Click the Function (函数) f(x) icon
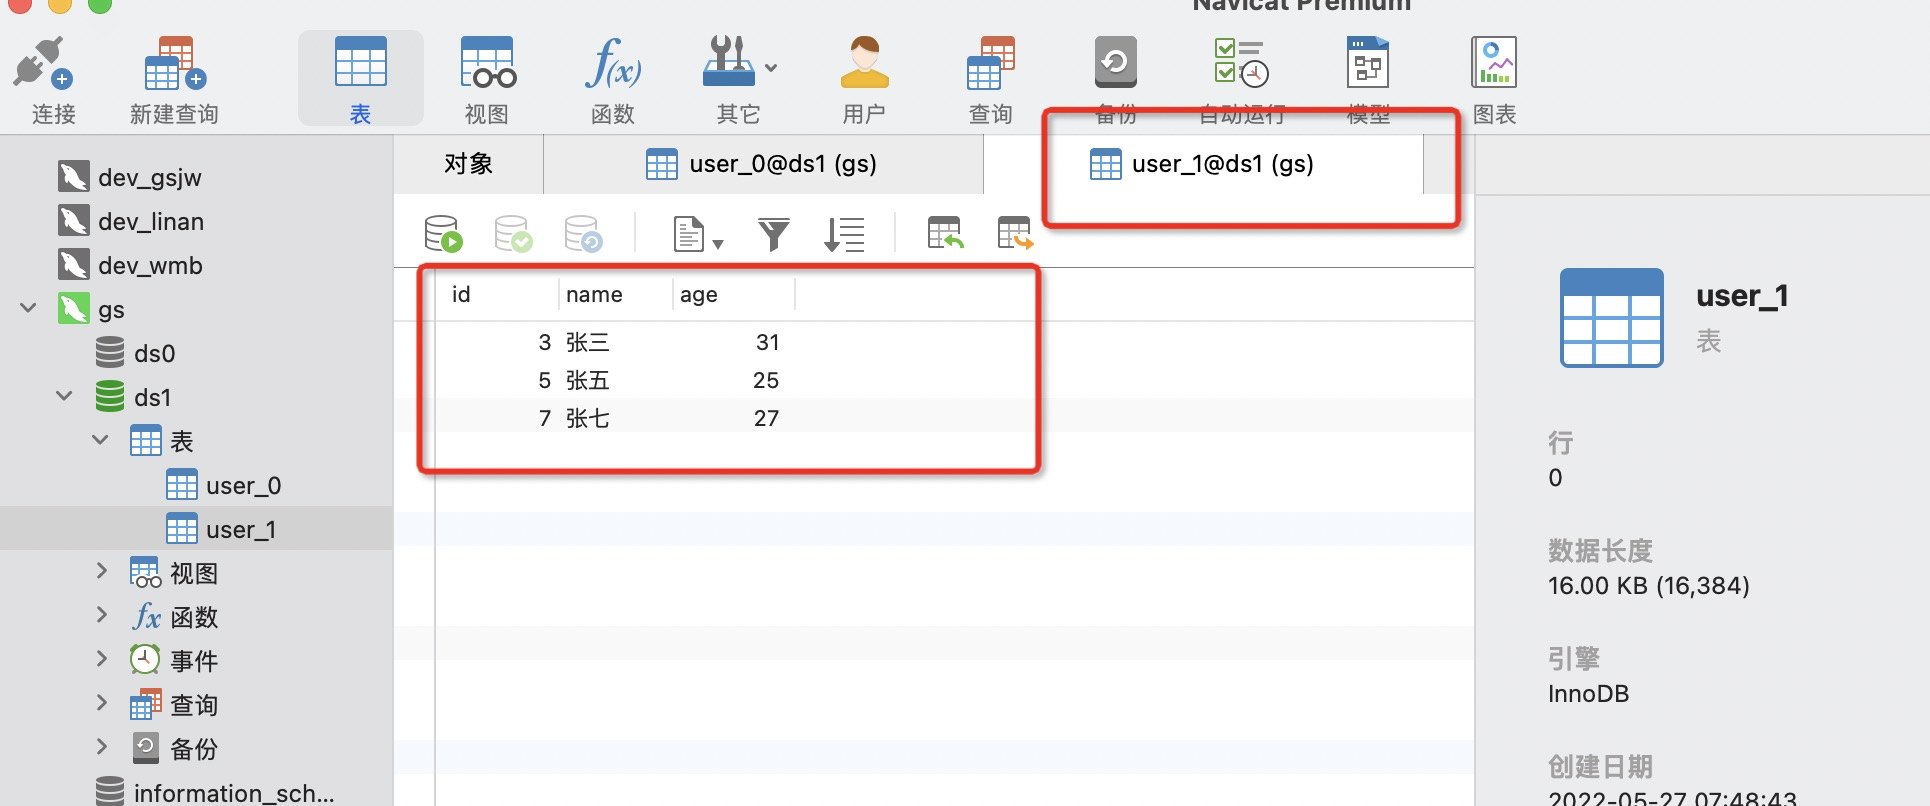Screen dimensions: 1930x806 click(613, 62)
